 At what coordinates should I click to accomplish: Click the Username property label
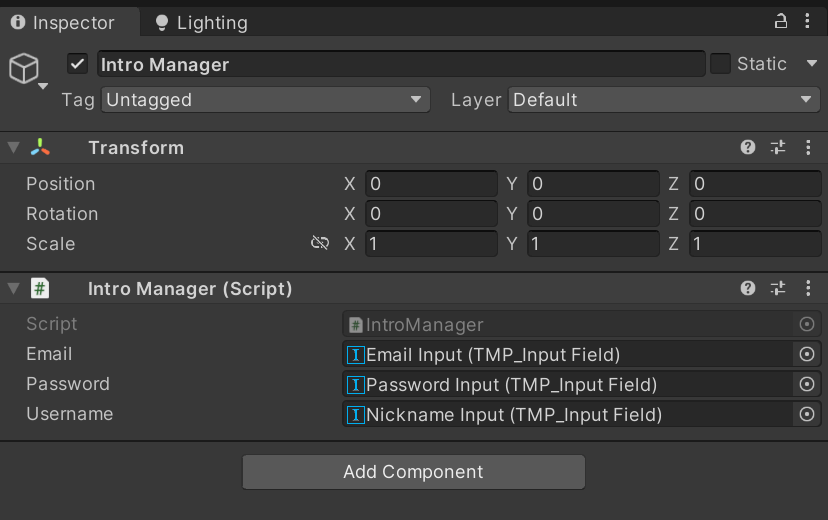(x=70, y=414)
